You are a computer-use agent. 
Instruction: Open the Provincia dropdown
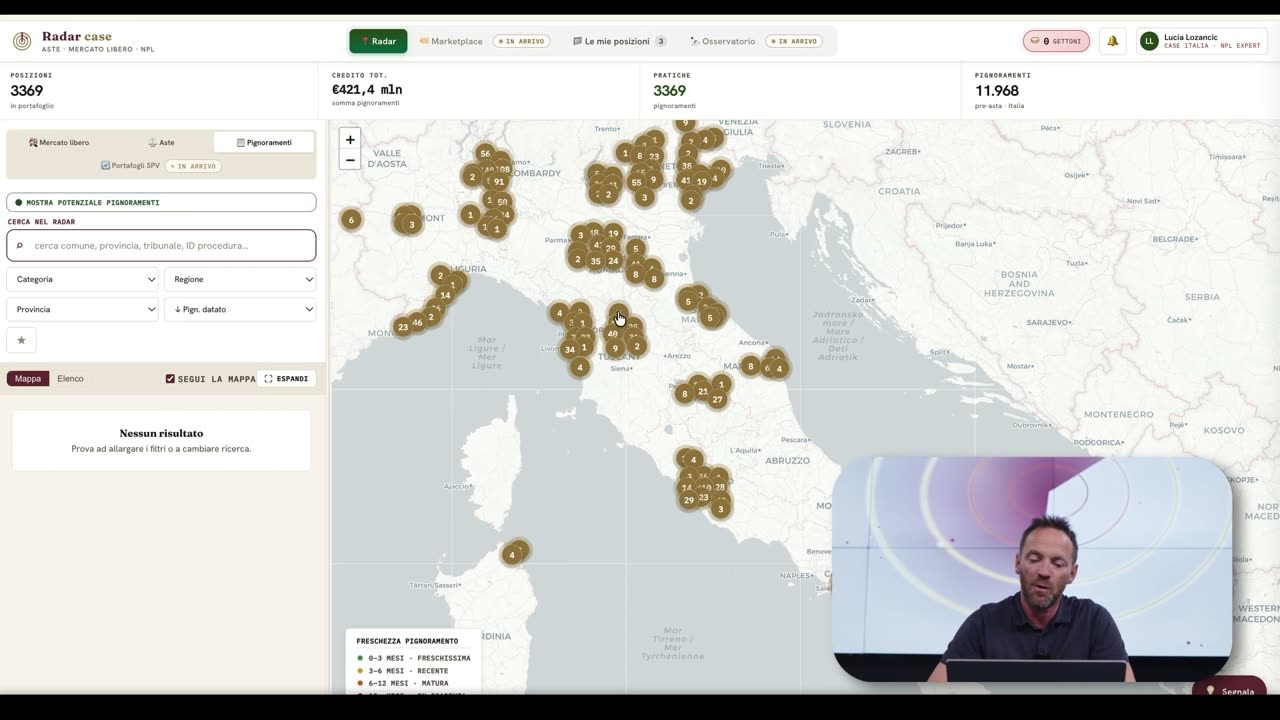pyautogui.click(x=82, y=309)
